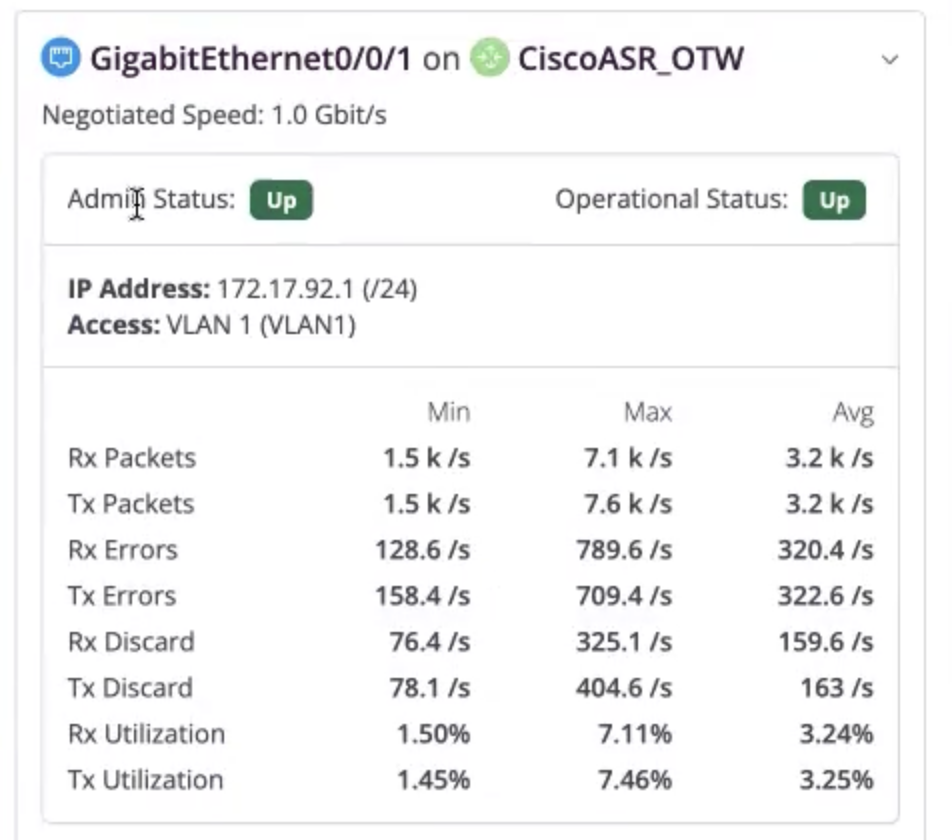Collapse the interface card chevron
The image size is (952, 840).
point(889,59)
